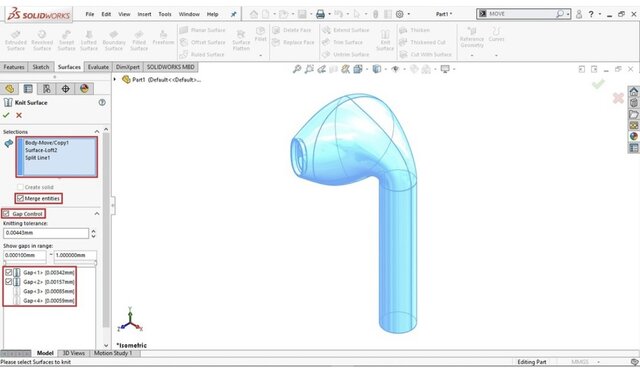The height and width of the screenshot is (368, 640).
Task: Click the Zoom to Area icon
Action: tap(309, 69)
